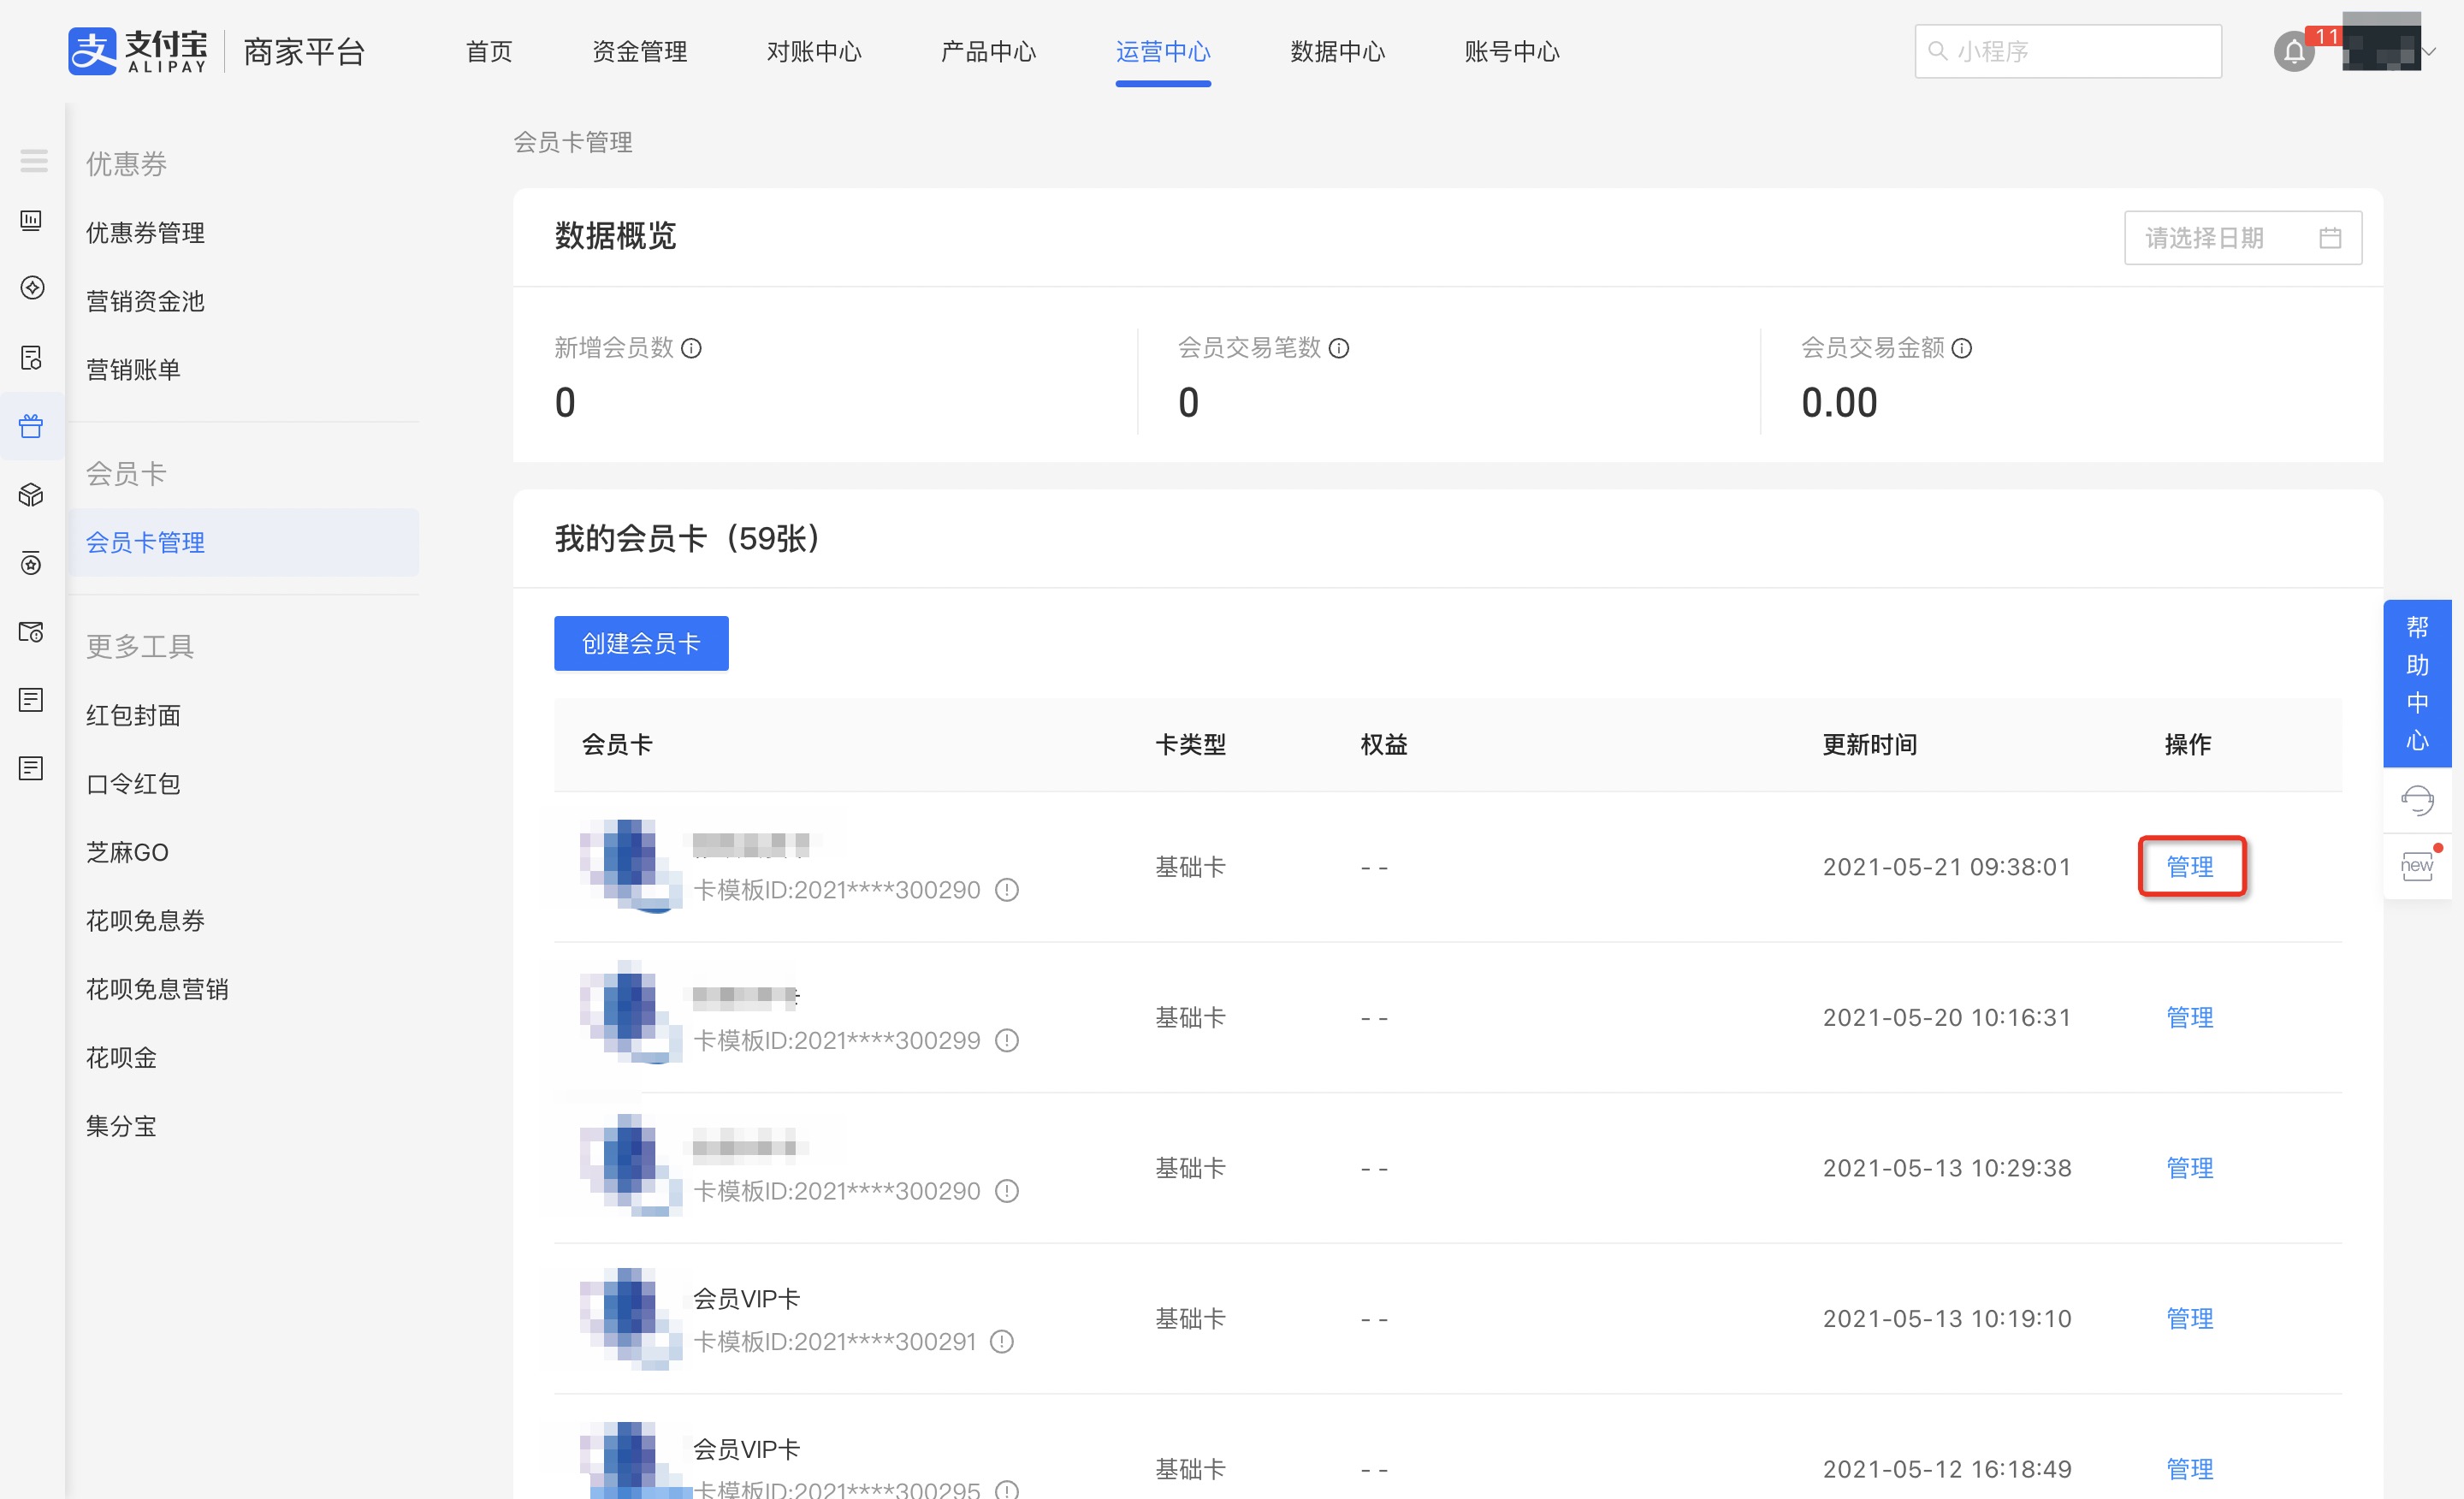Click the customer service headset icon
This screenshot has height=1499, width=2464.
2417,800
